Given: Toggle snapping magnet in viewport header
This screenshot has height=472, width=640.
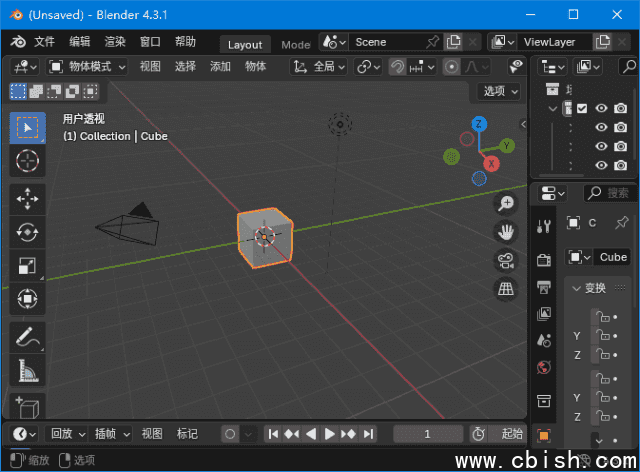Looking at the screenshot, I should [397, 67].
